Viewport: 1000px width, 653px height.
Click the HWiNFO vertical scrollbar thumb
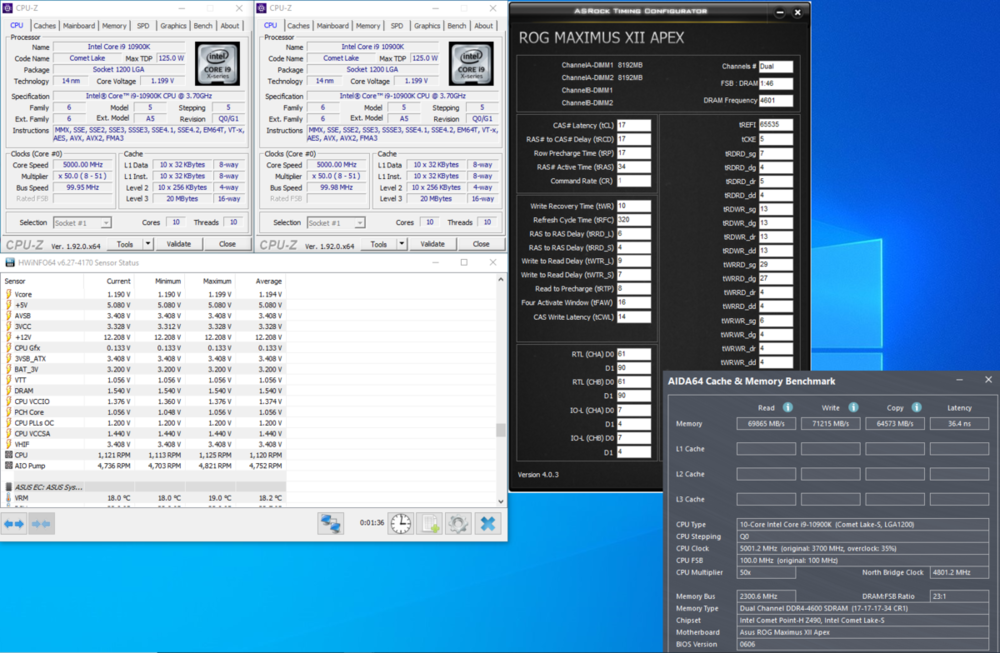point(501,430)
